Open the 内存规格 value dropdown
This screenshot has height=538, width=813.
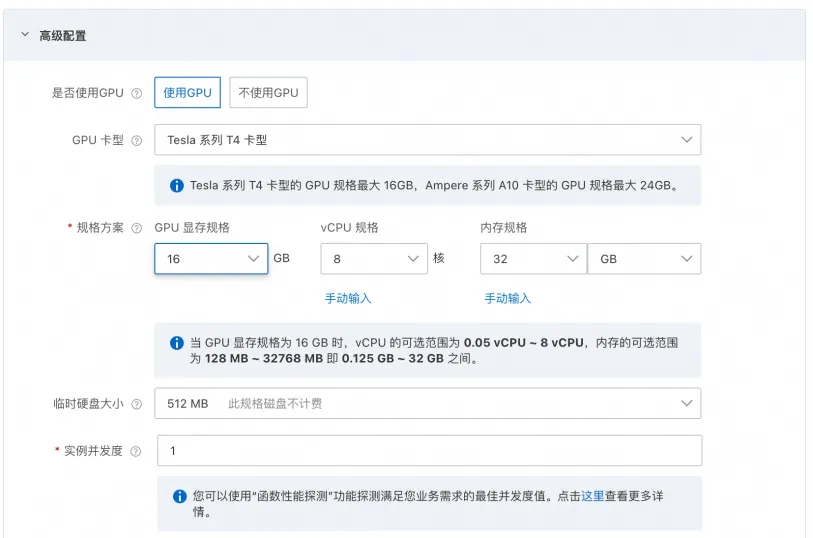pyautogui.click(x=533, y=259)
